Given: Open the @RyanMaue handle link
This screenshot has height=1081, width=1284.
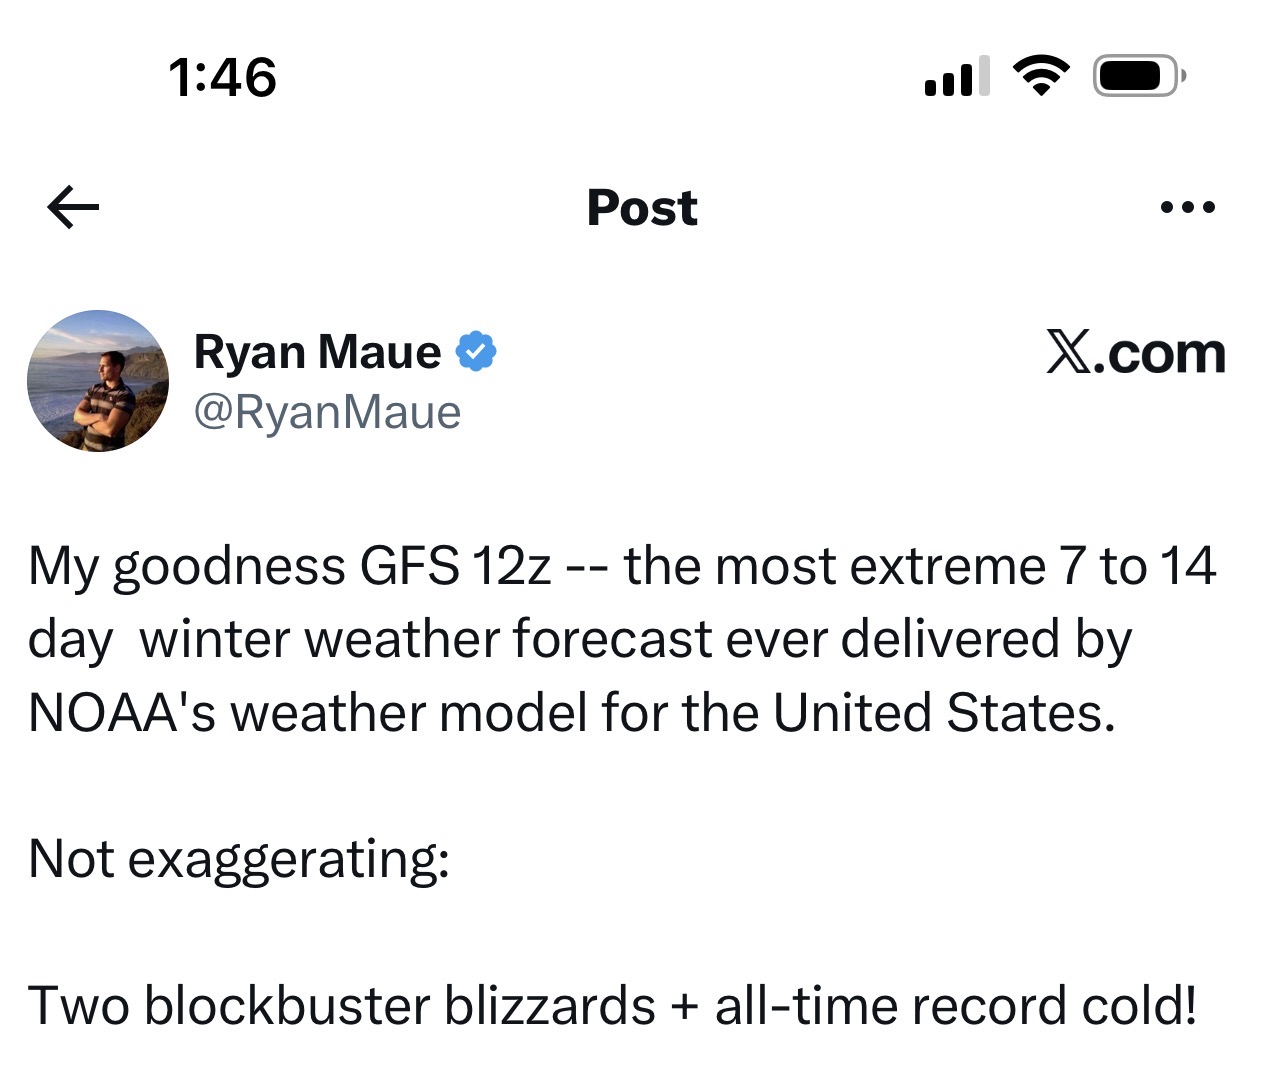Looking at the screenshot, I should pos(327,412).
